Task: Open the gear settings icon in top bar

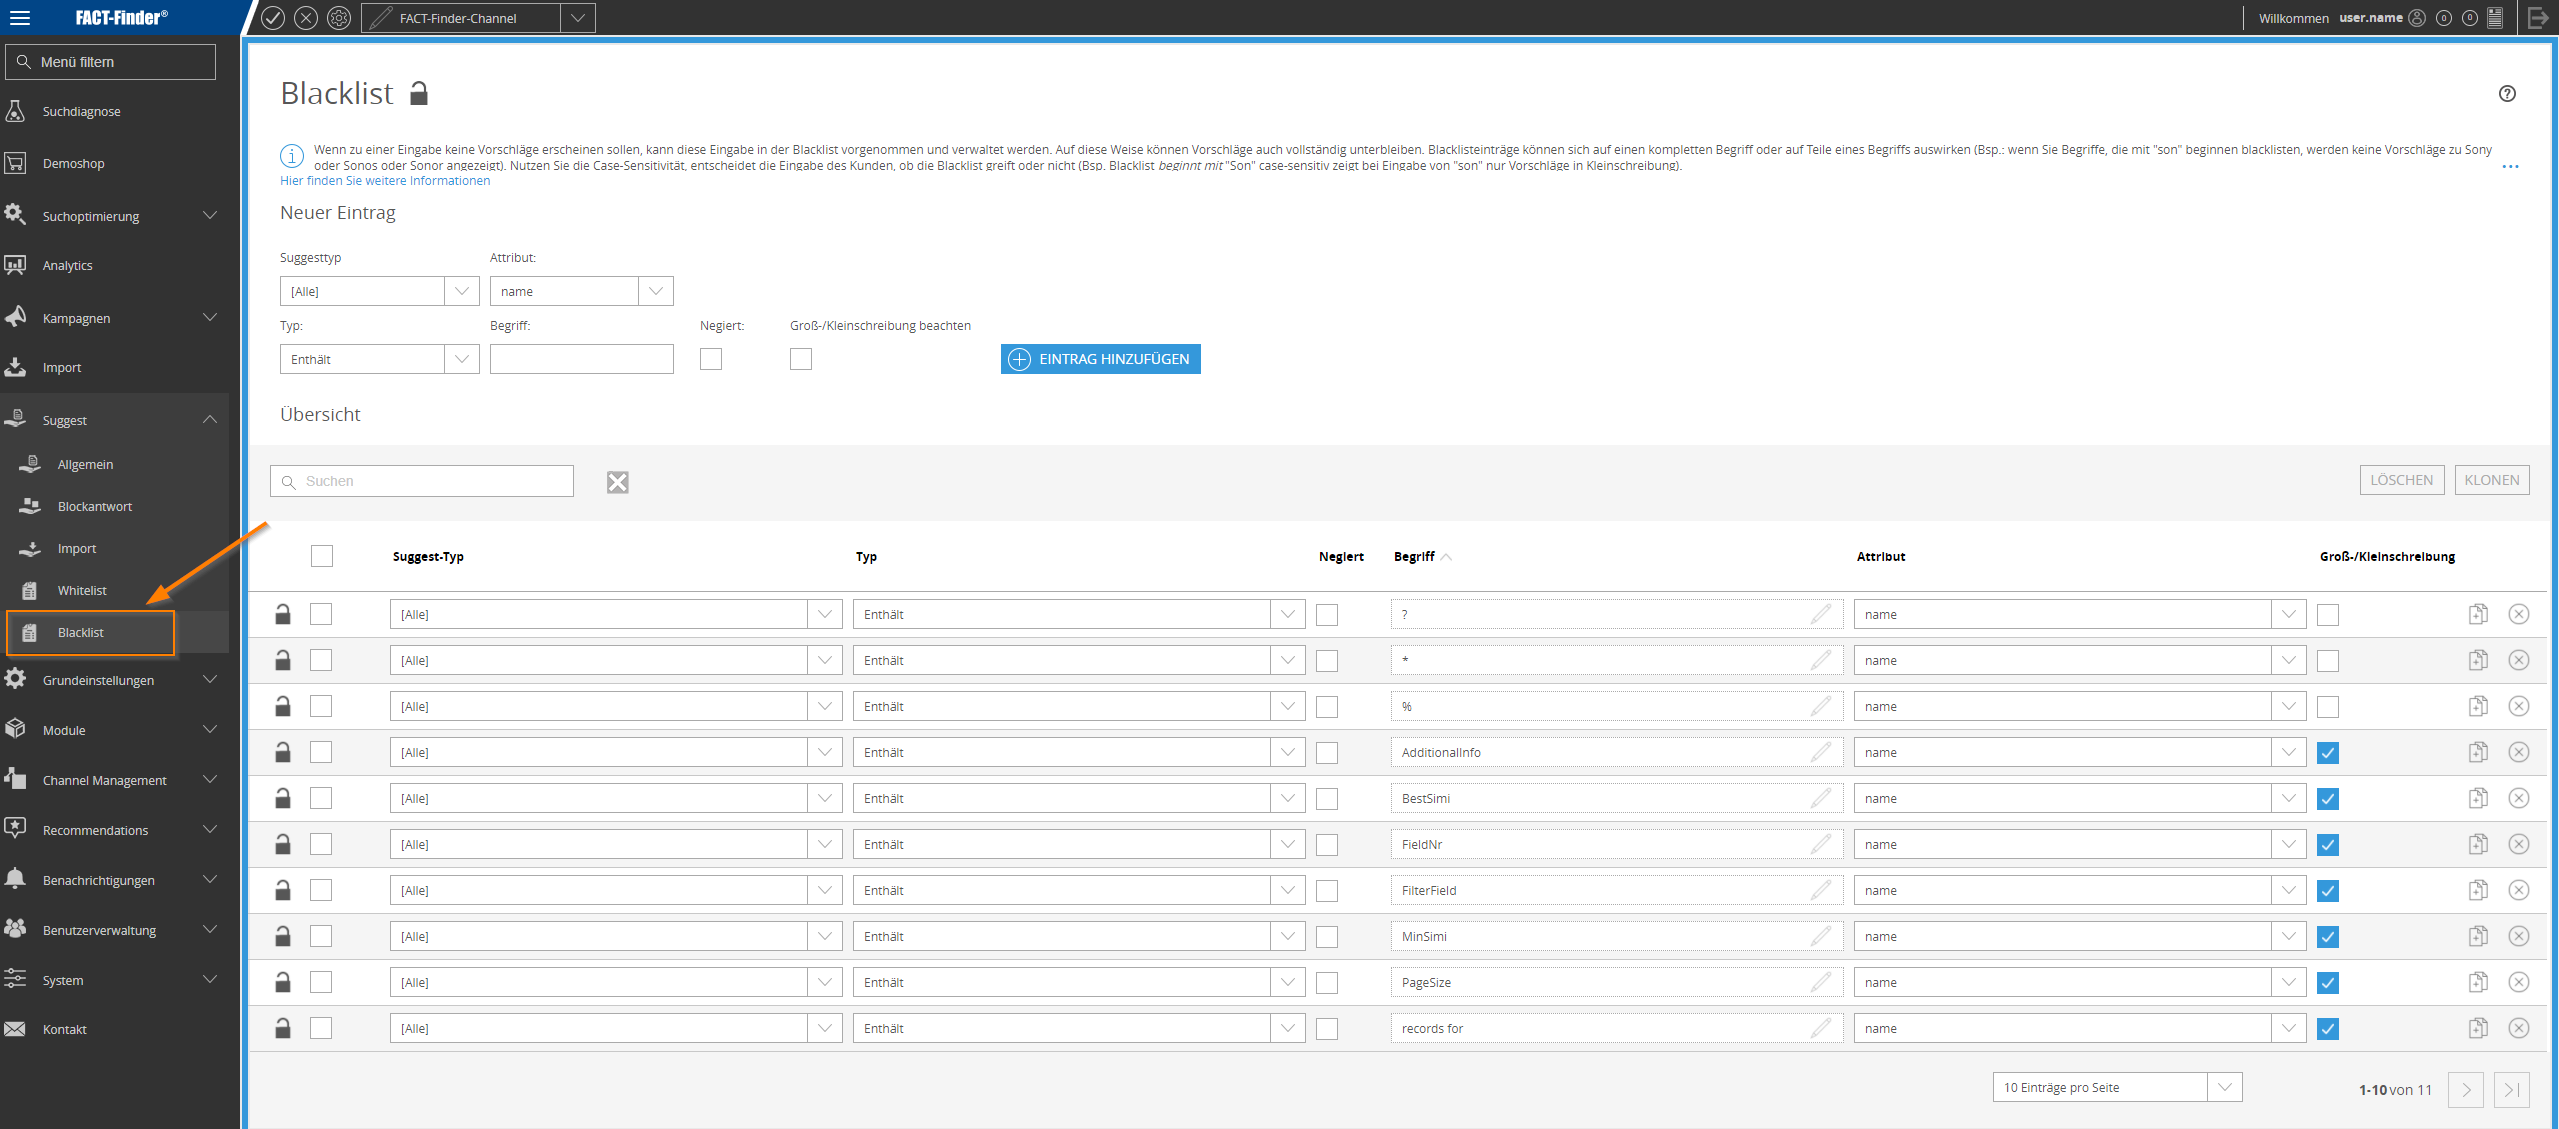Action: [x=339, y=18]
